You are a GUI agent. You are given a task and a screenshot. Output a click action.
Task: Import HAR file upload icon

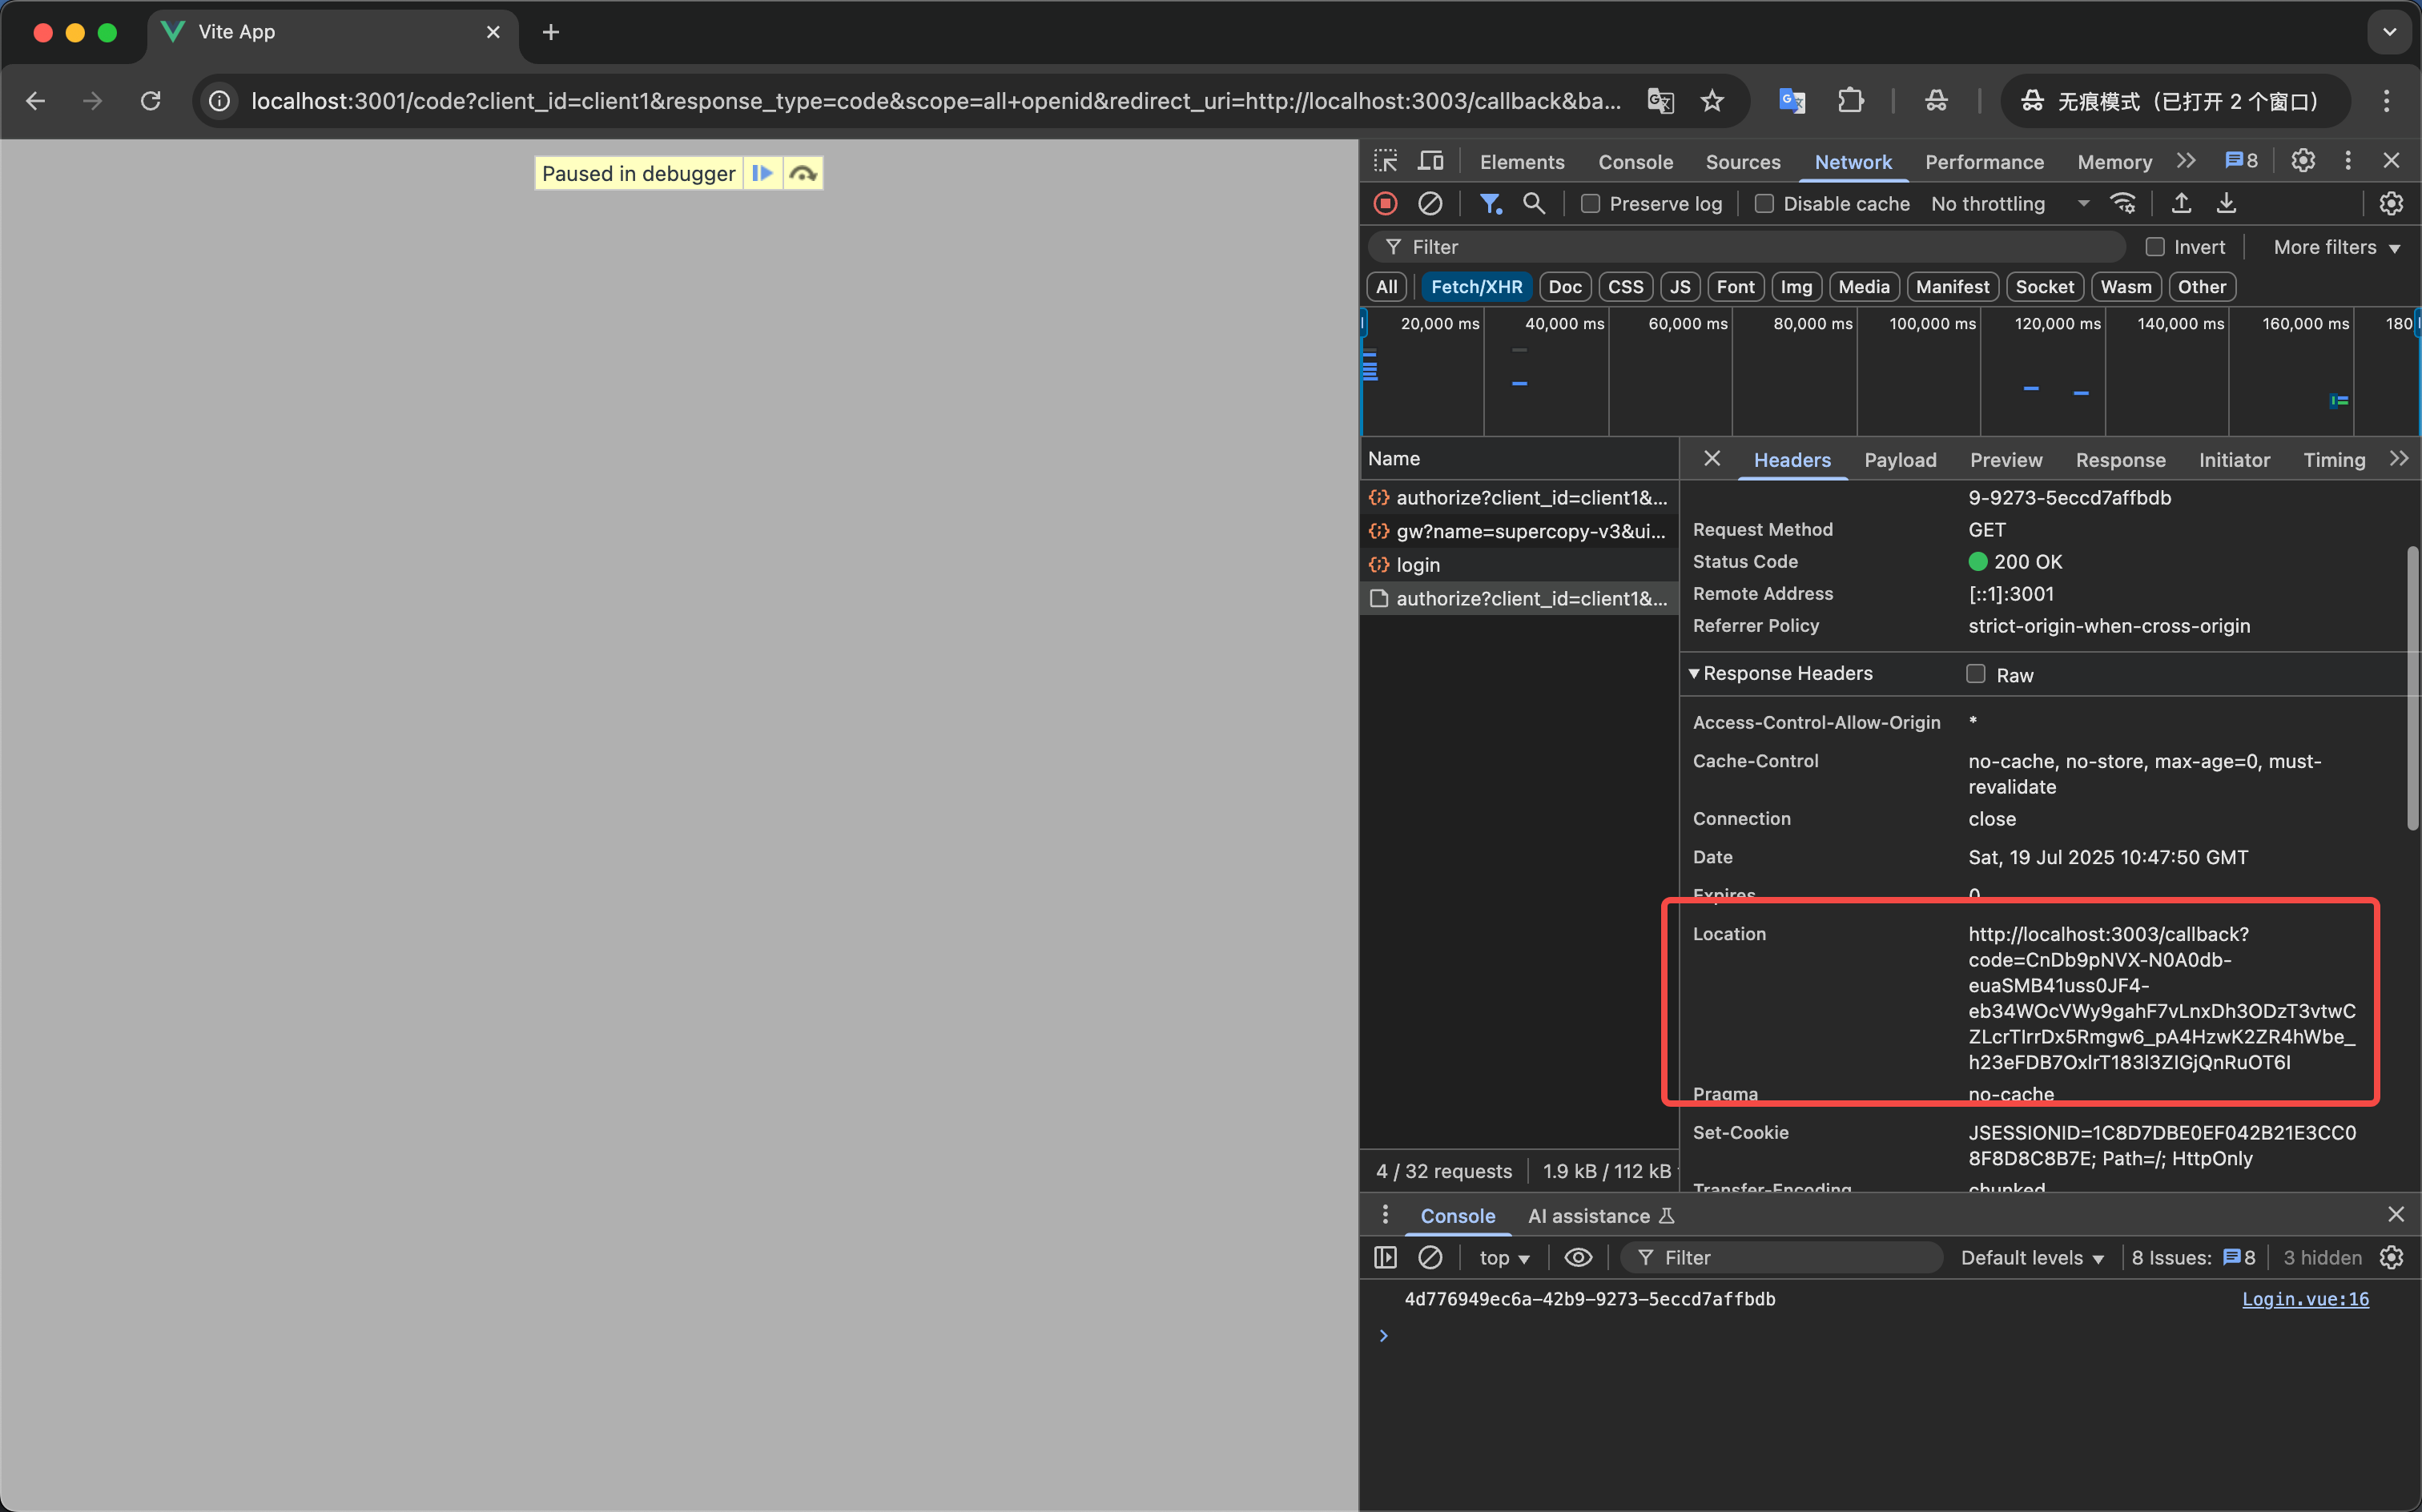[2181, 204]
